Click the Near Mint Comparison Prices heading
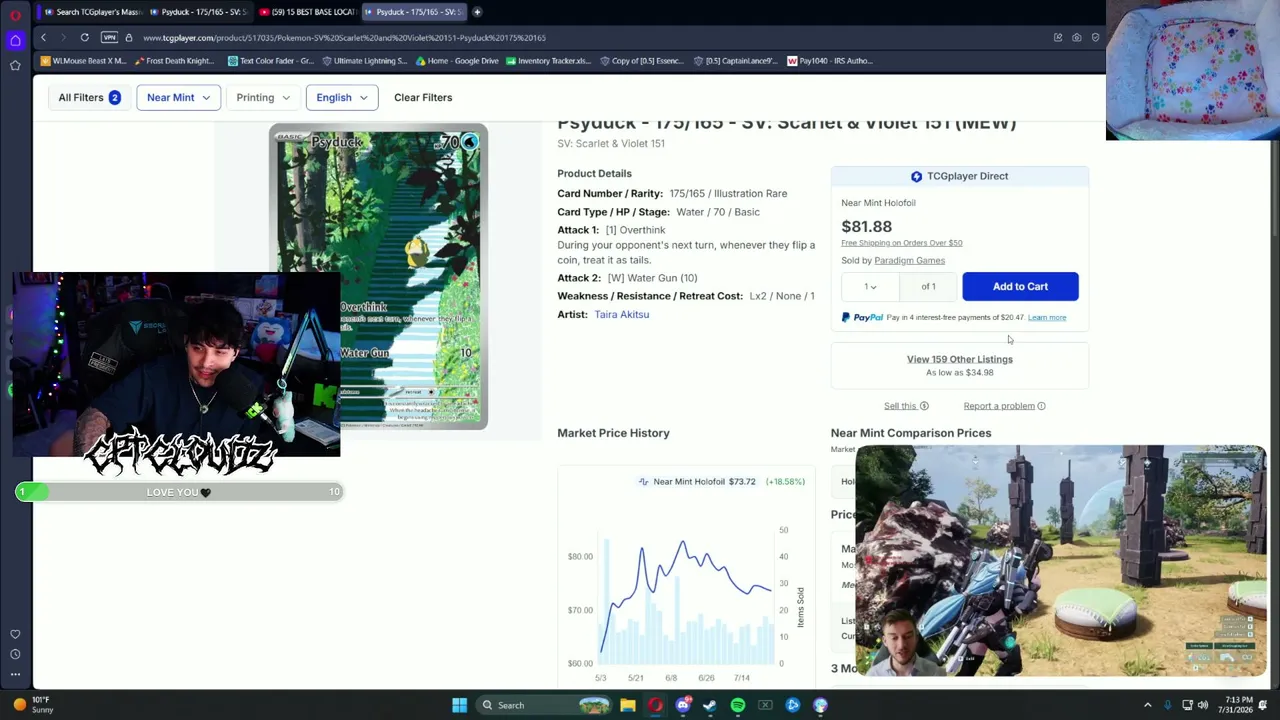 click(x=911, y=434)
